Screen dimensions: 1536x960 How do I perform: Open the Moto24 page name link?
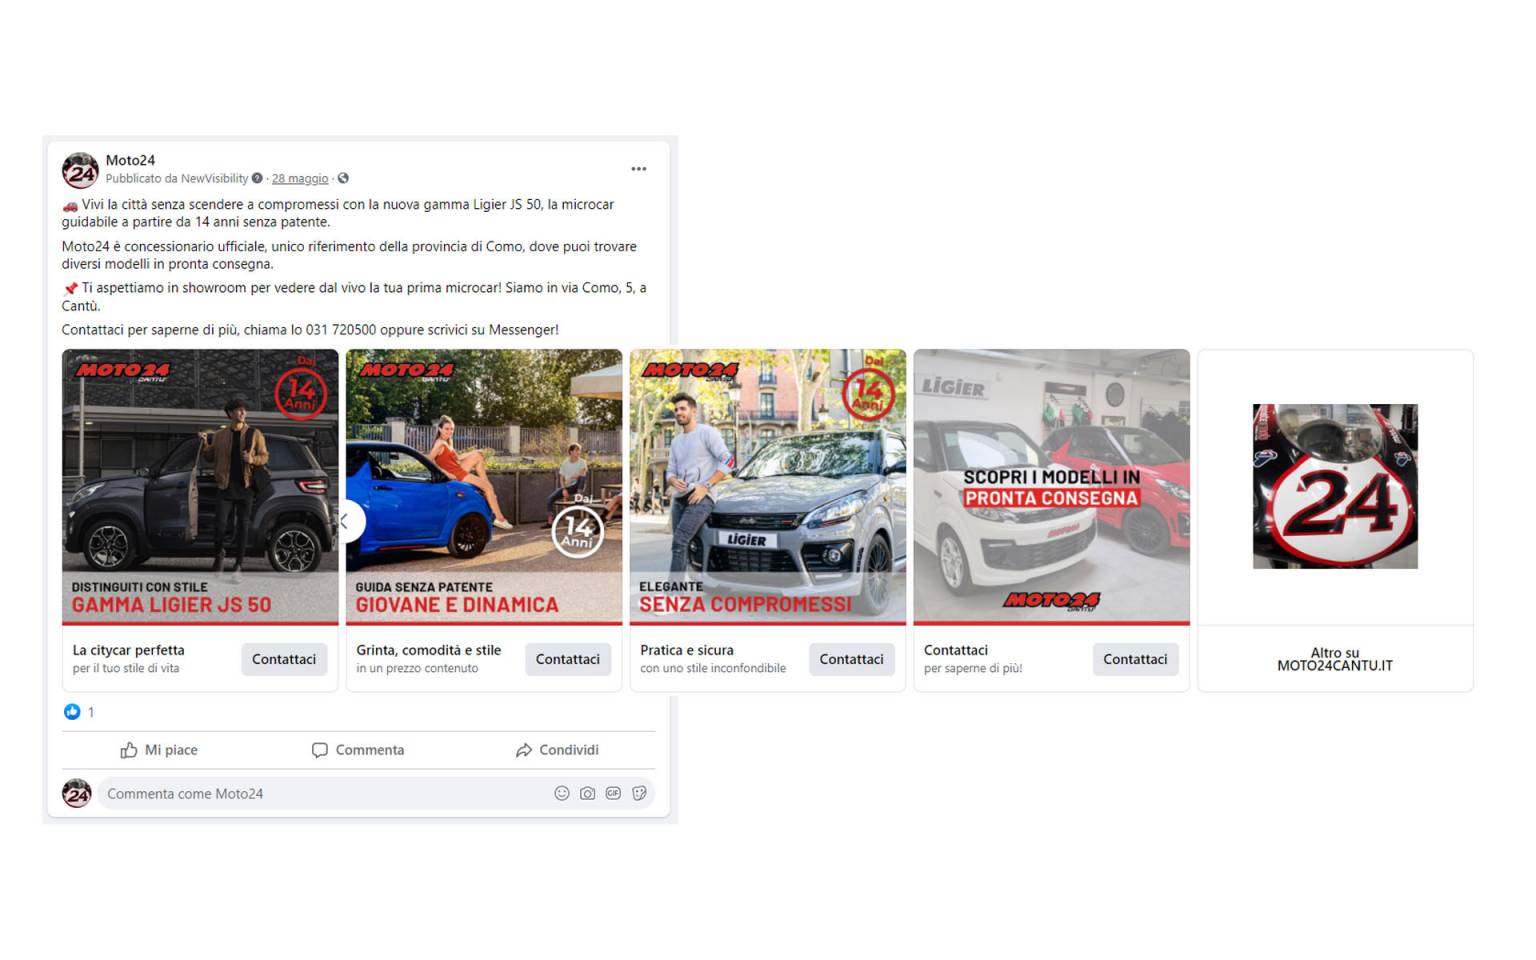(x=130, y=160)
